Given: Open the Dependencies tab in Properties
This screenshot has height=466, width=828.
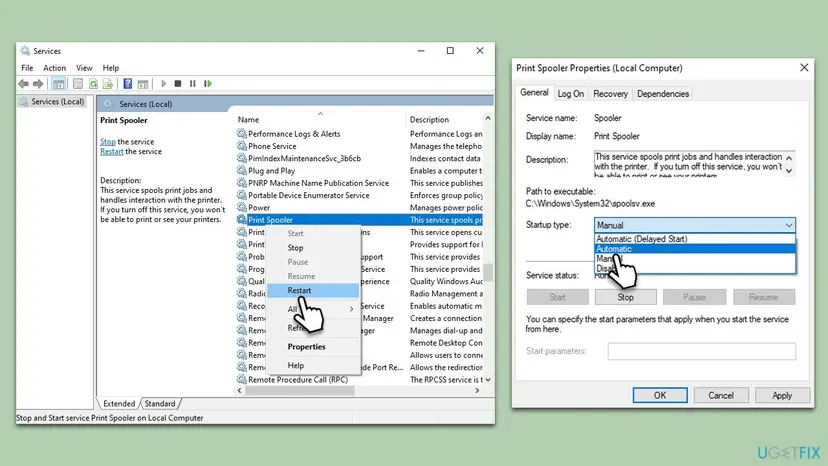Looking at the screenshot, I should pyautogui.click(x=663, y=94).
